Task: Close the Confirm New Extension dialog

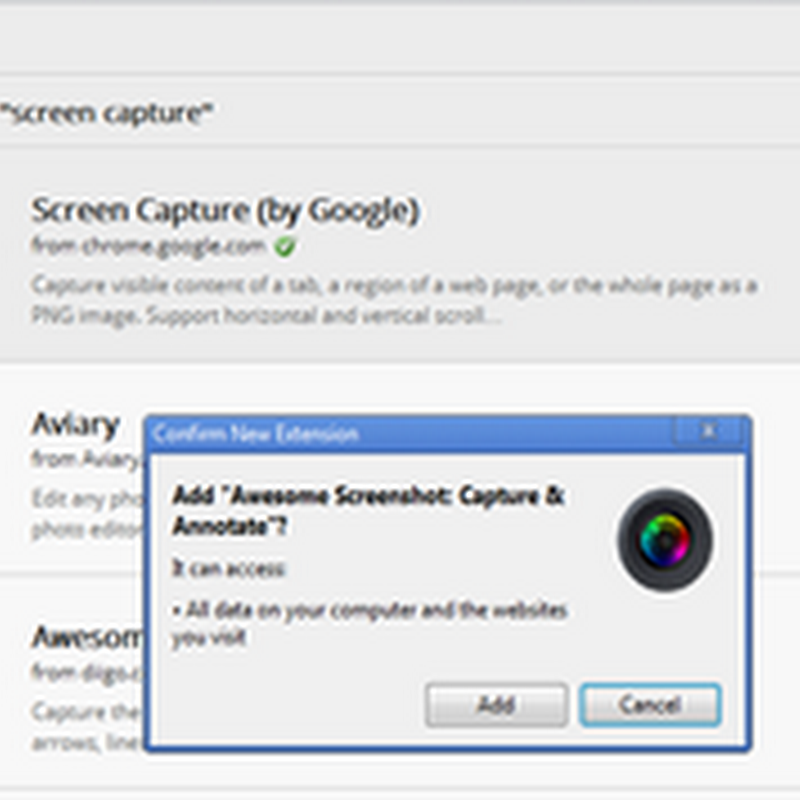Action: (709, 432)
